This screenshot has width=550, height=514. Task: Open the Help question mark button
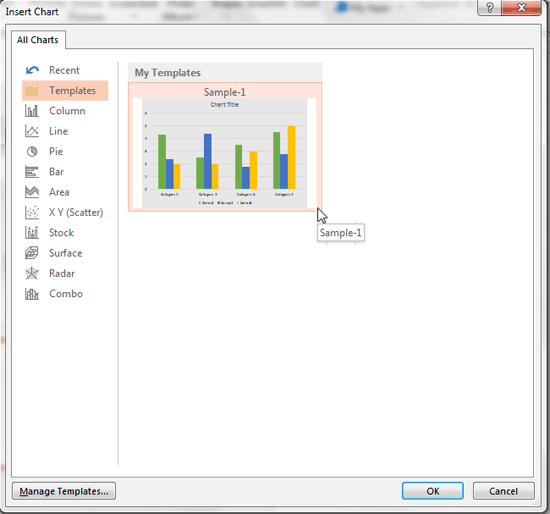[x=490, y=7]
